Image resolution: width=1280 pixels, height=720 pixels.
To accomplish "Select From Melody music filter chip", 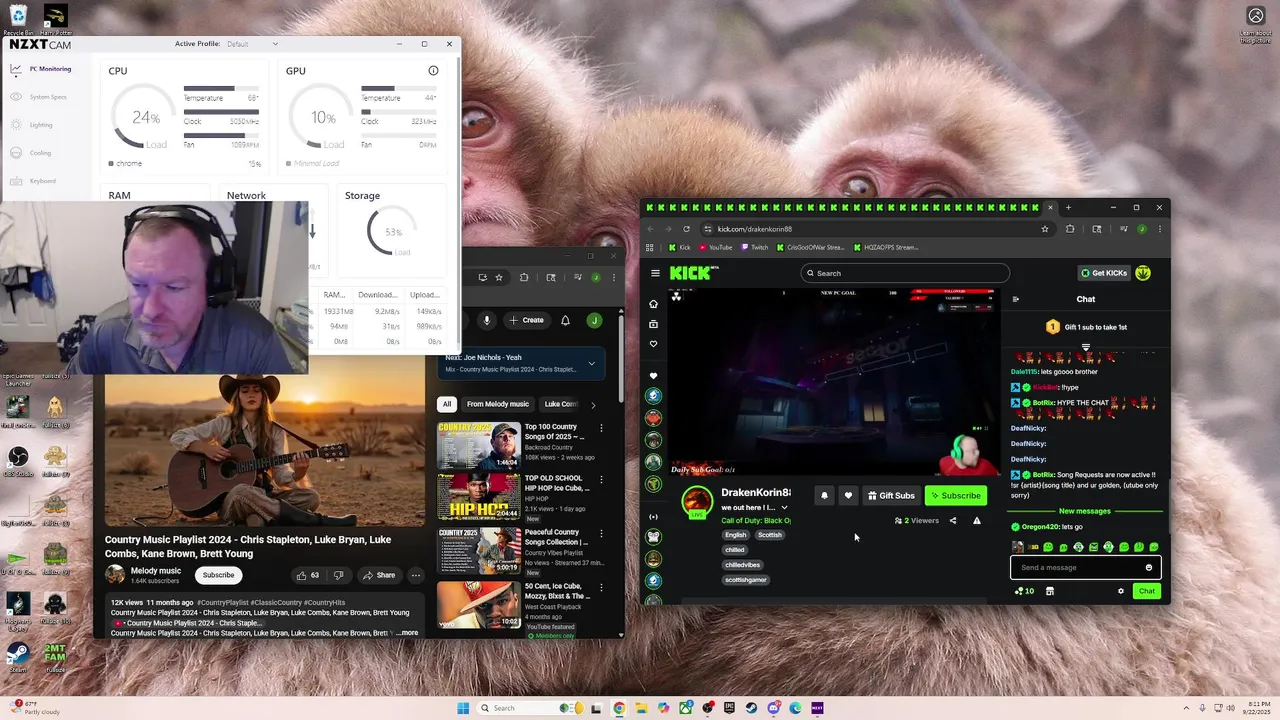I will click(x=498, y=404).
